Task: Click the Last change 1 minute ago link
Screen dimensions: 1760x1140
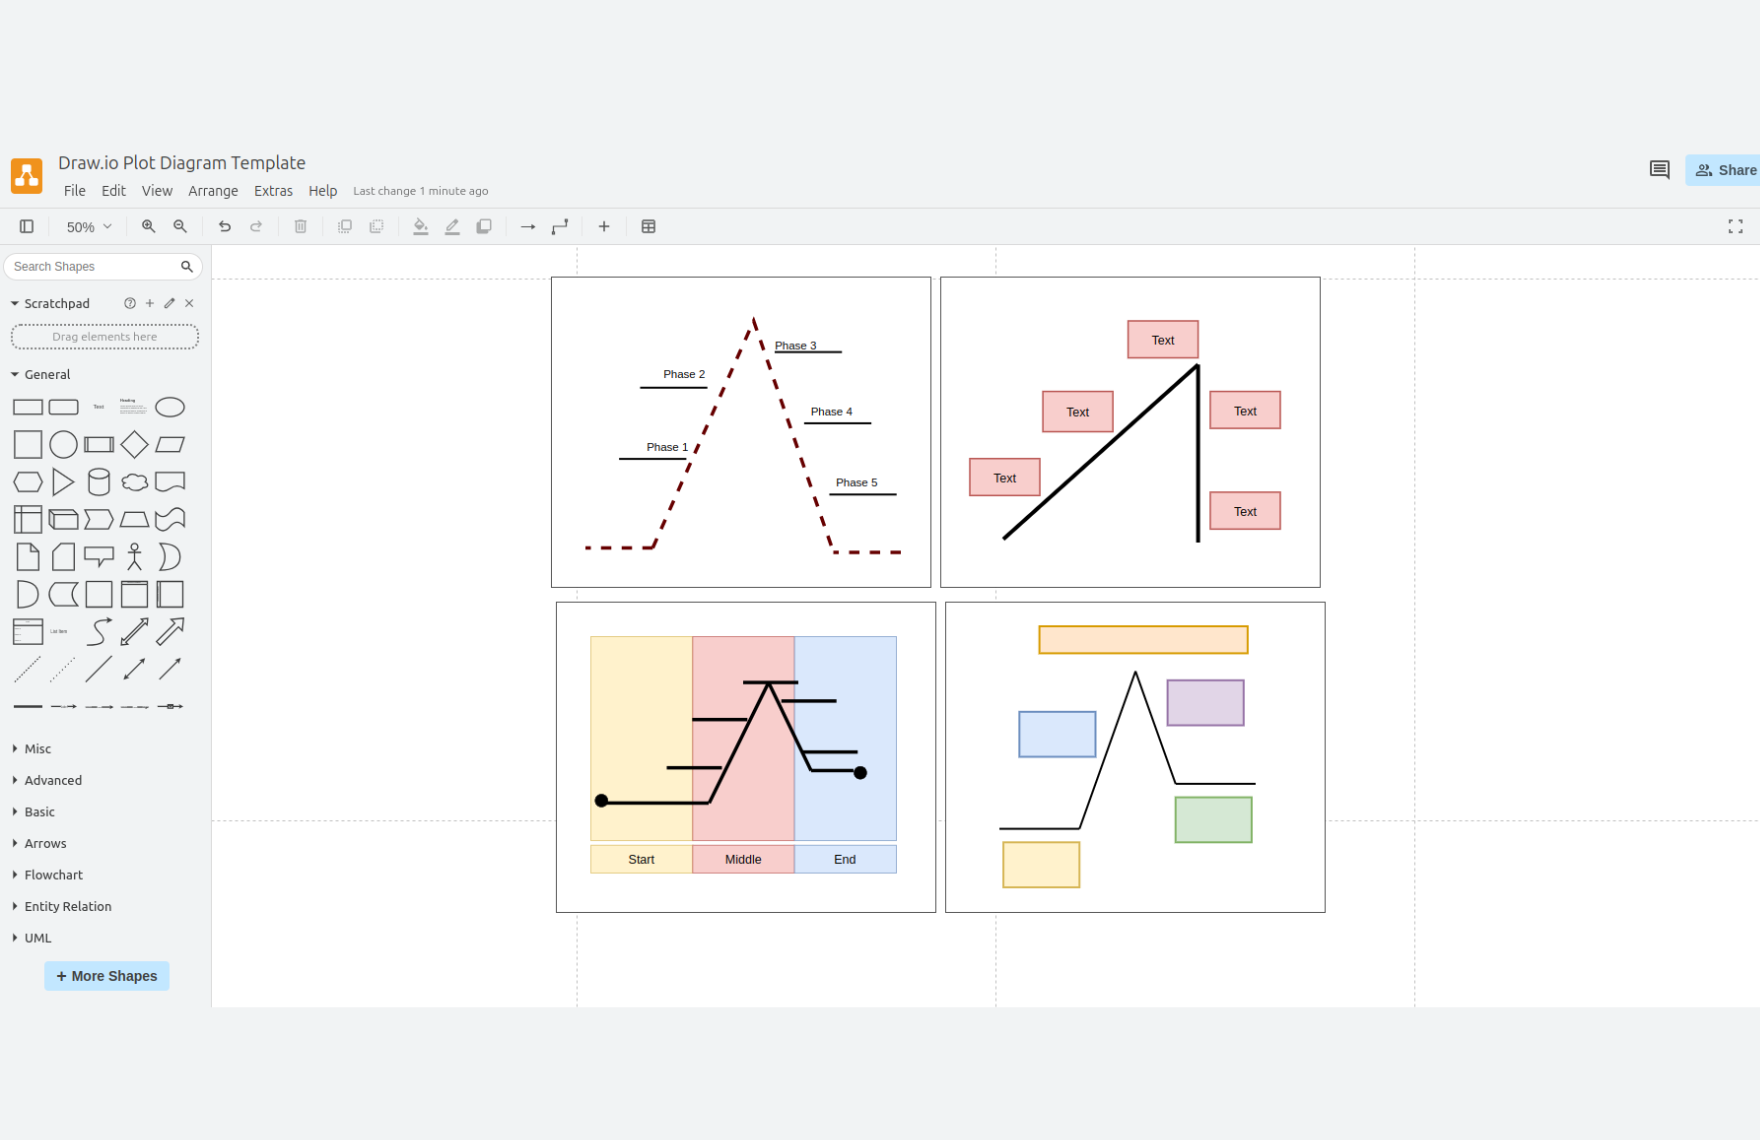Action: pyautogui.click(x=420, y=191)
